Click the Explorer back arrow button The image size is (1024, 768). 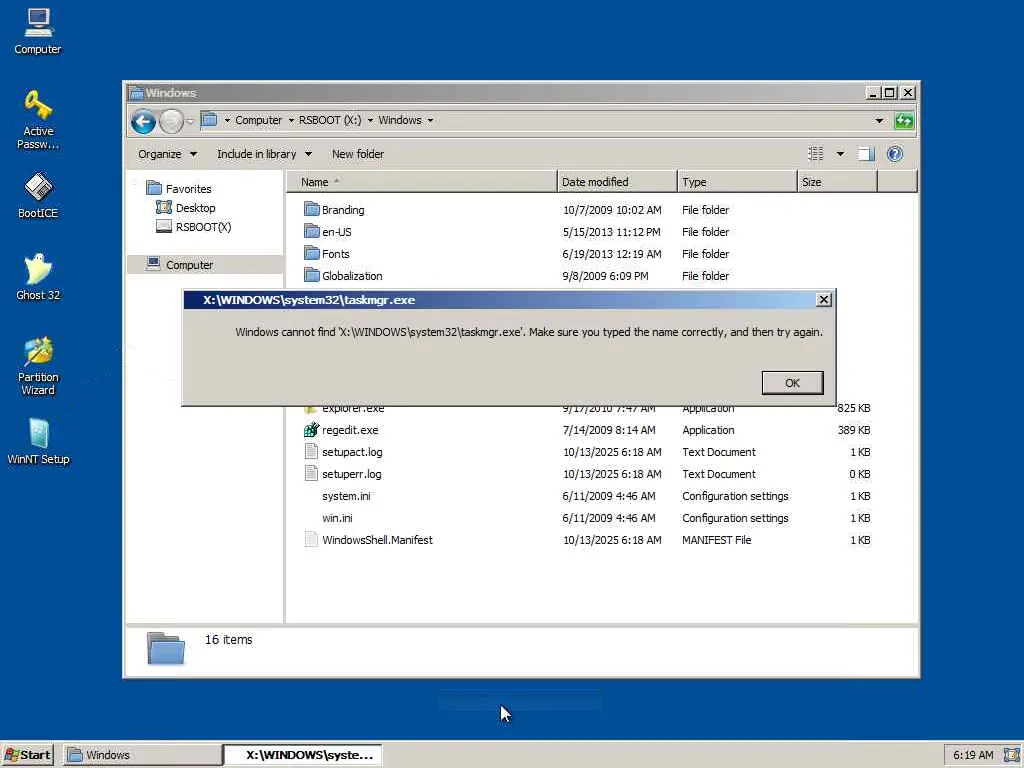click(143, 121)
